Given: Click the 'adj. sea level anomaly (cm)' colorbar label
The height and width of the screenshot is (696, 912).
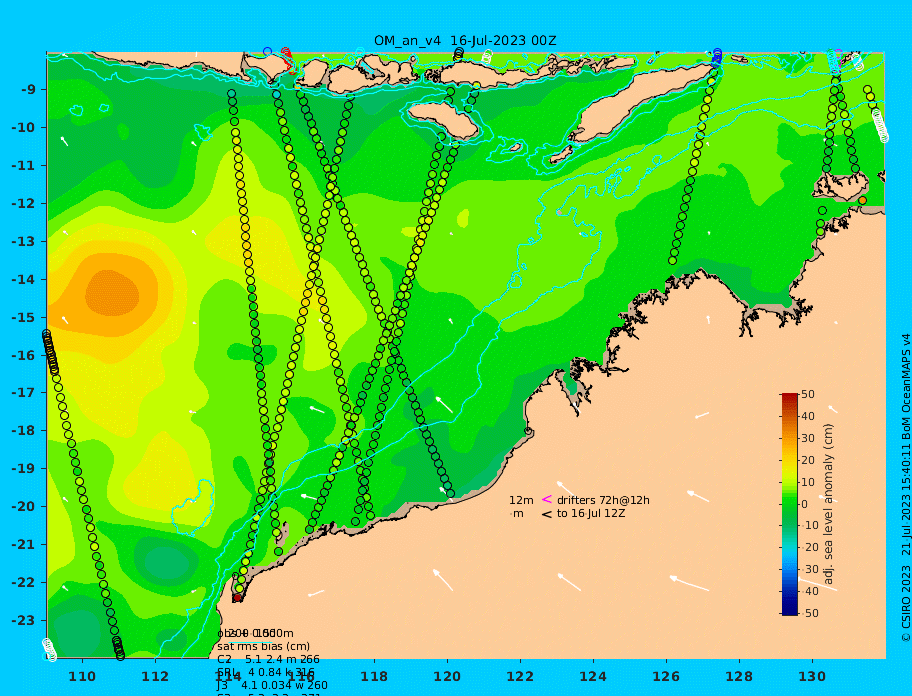Looking at the screenshot, I should pyautogui.click(x=829, y=504).
